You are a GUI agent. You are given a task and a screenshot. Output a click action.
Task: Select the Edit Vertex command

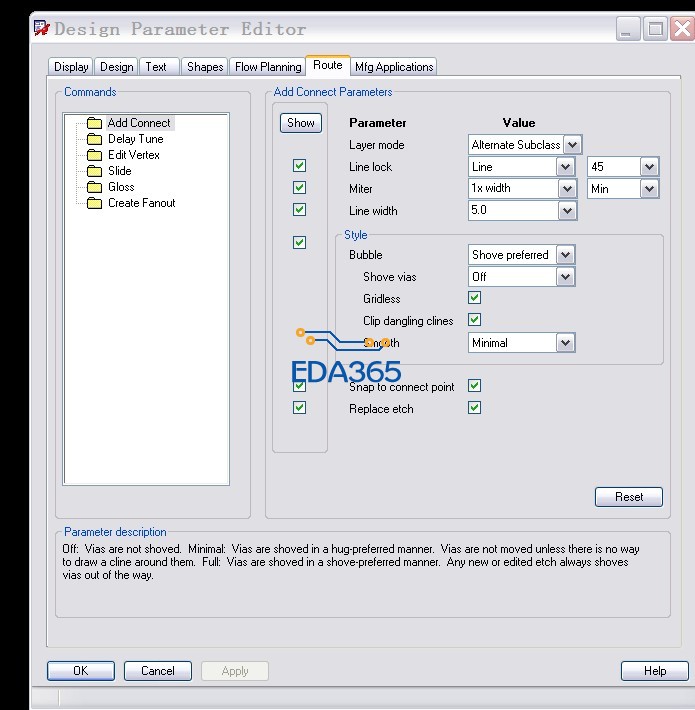coord(134,155)
